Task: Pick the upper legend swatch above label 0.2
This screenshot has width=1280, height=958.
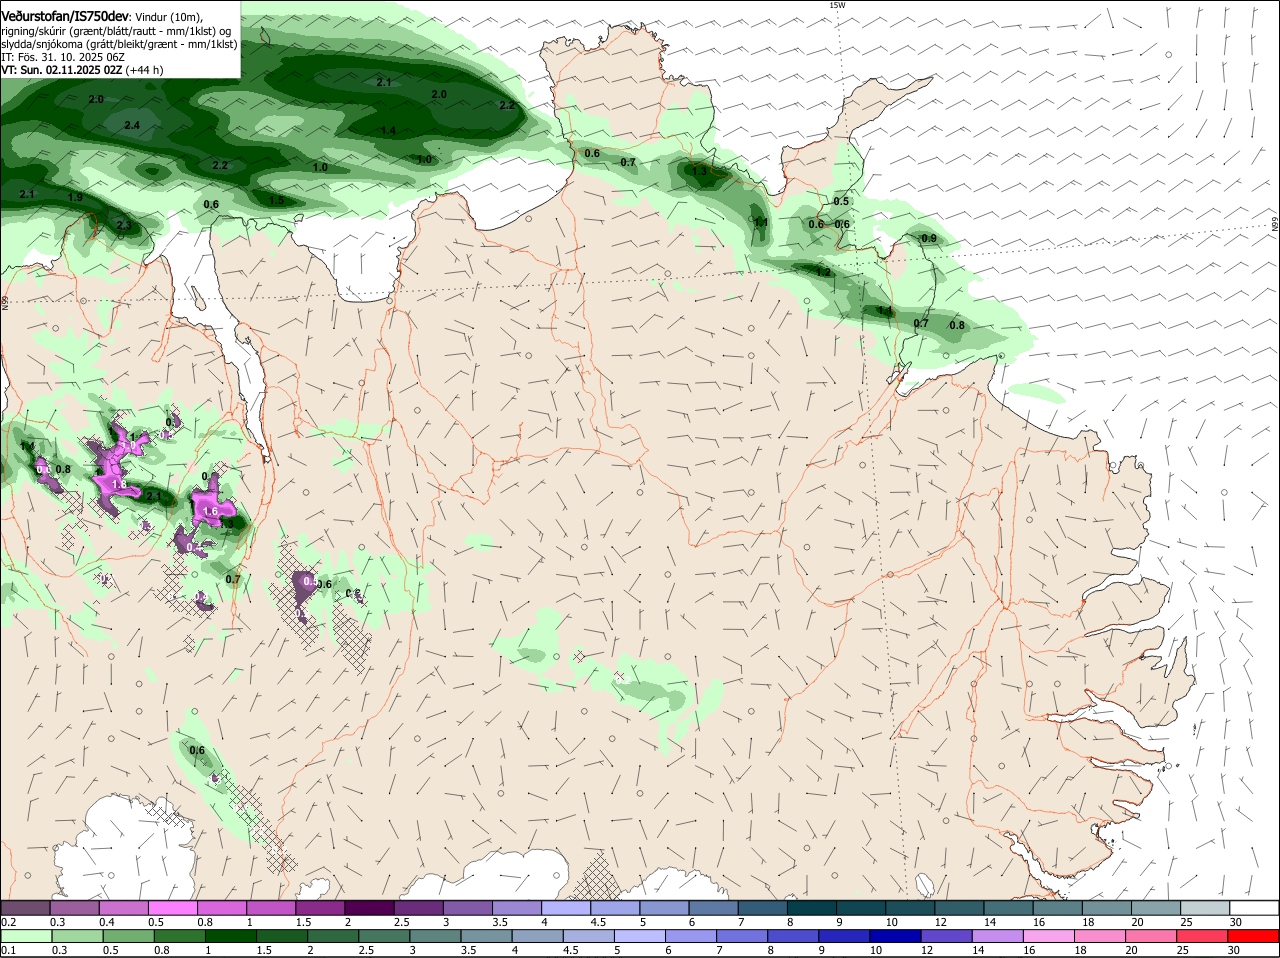Action: point(25,908)
